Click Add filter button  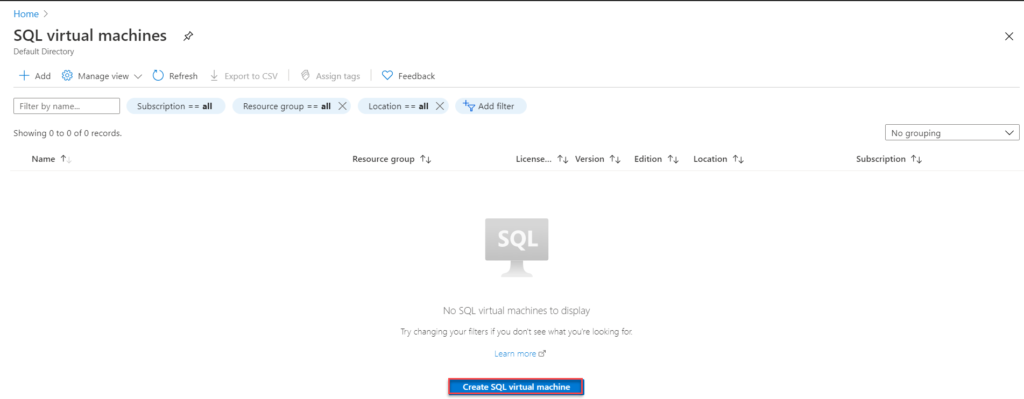point(490,106)
